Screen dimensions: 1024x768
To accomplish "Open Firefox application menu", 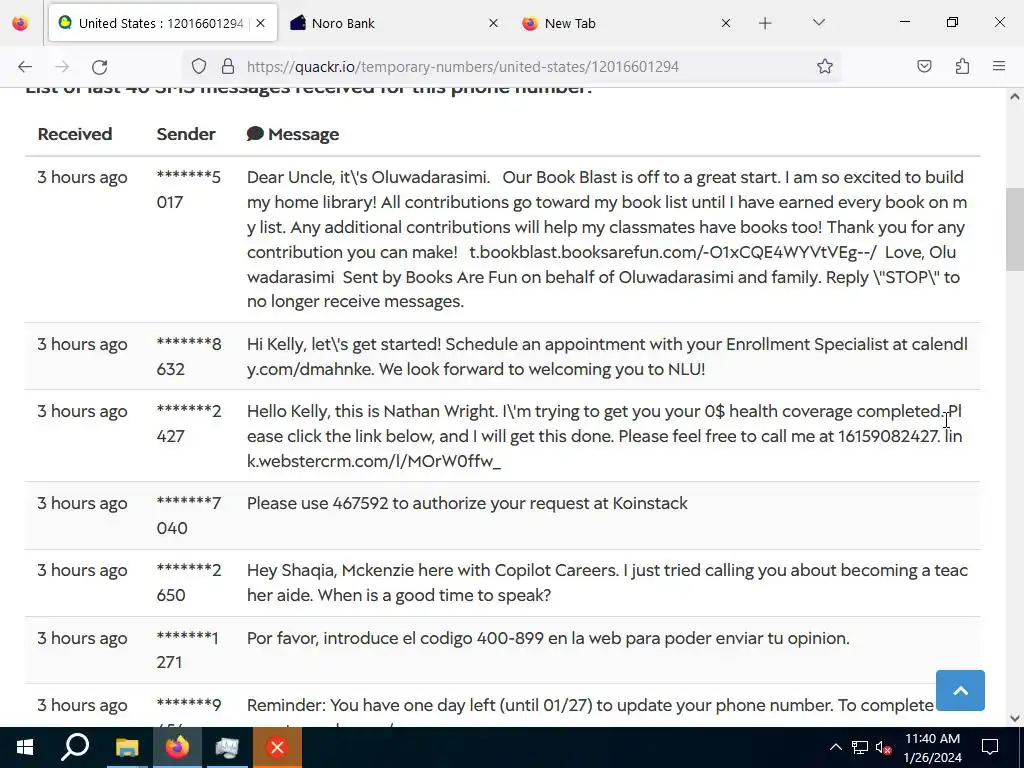I will 999,66.
